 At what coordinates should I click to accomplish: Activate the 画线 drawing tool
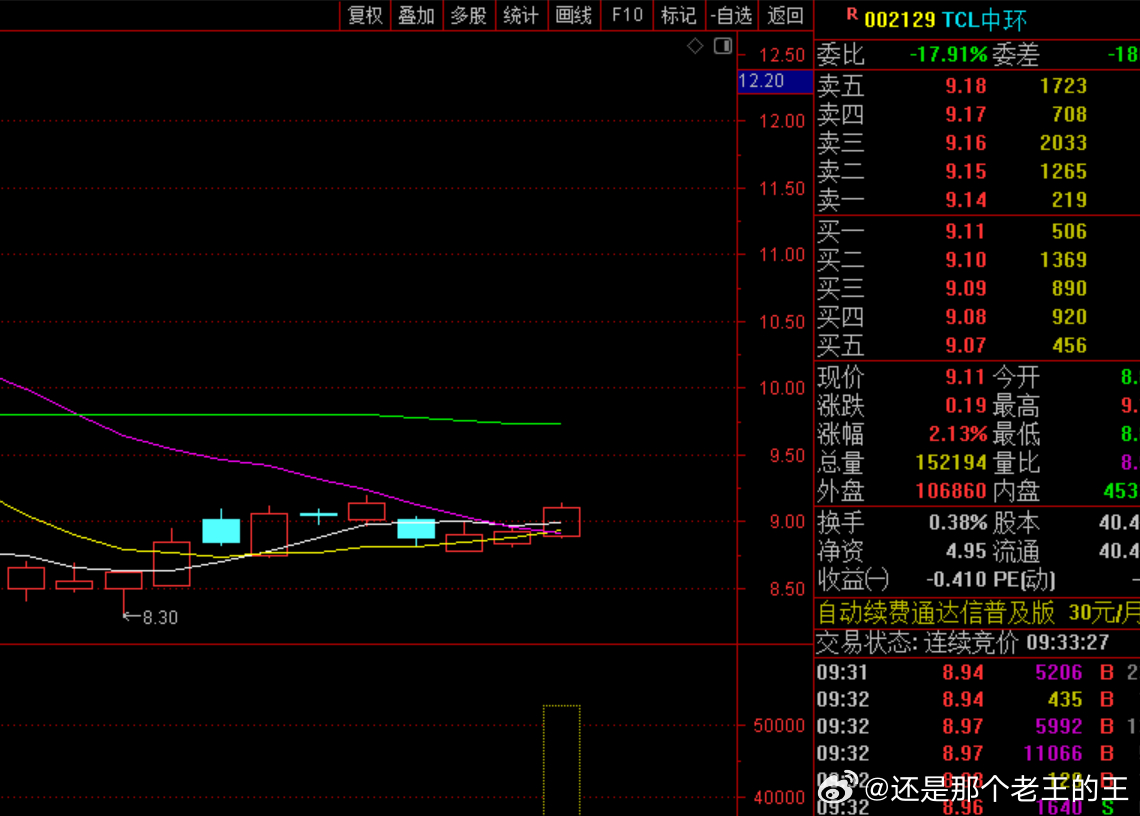click(574, 15)
